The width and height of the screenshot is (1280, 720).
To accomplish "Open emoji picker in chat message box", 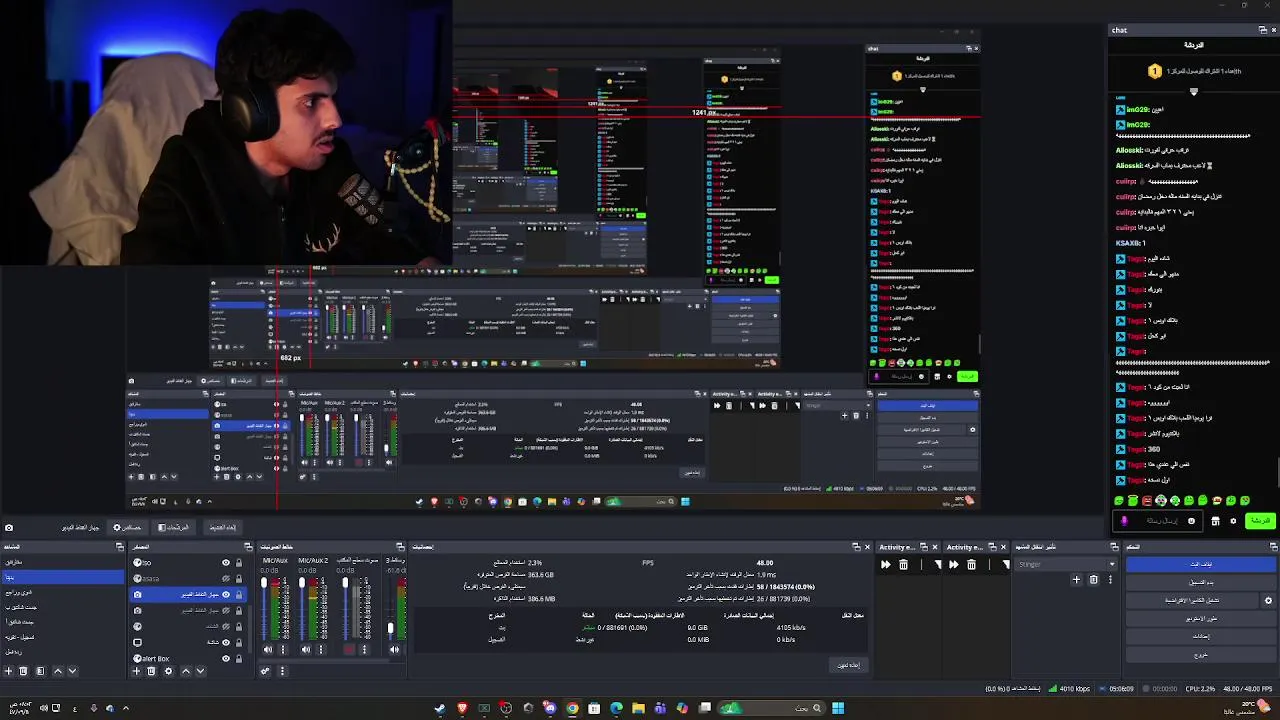I will pos(1191,521).
